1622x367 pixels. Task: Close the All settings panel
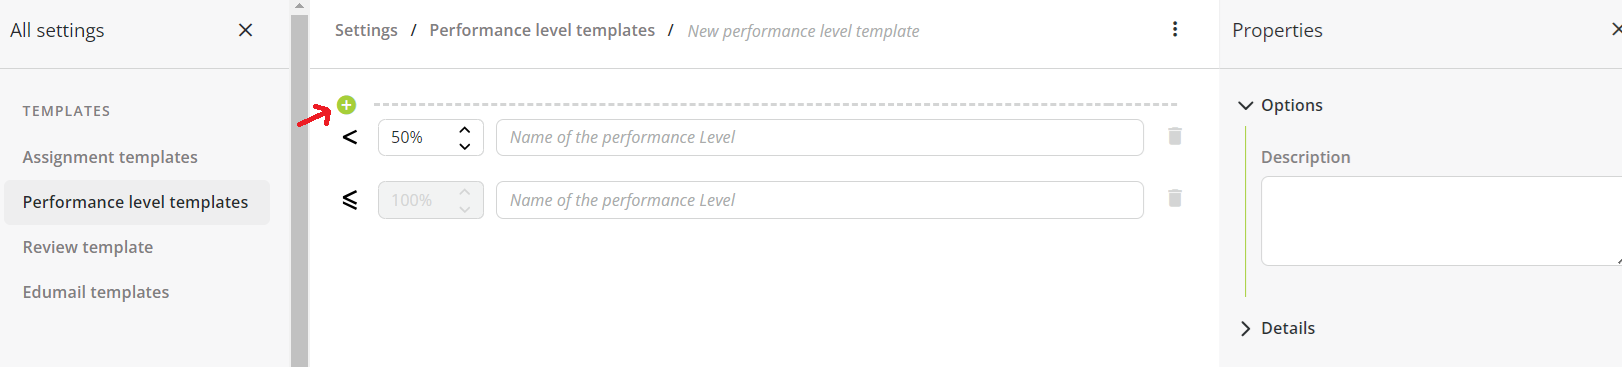pyautogui.click(x=246, y=30)
